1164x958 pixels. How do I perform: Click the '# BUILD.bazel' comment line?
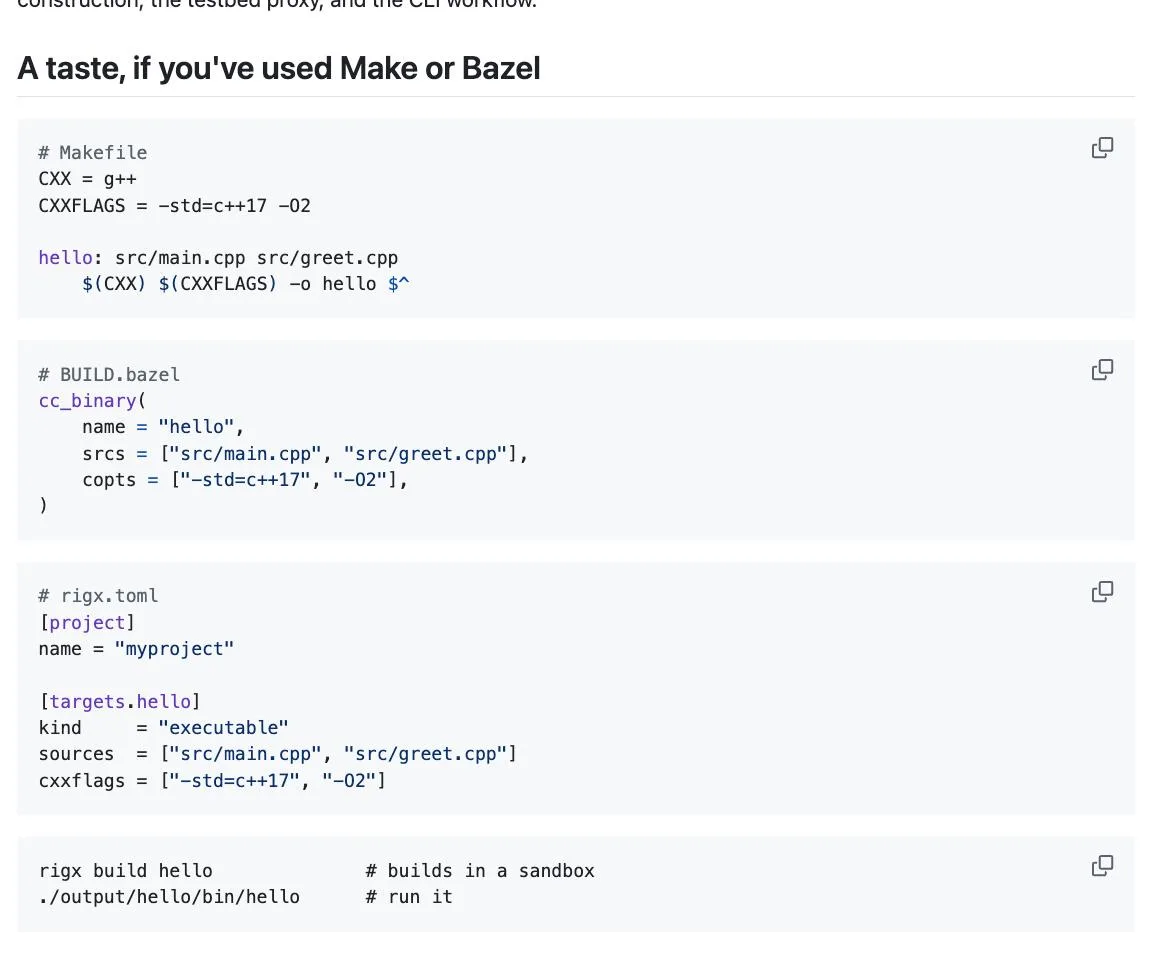coord(109,375)
